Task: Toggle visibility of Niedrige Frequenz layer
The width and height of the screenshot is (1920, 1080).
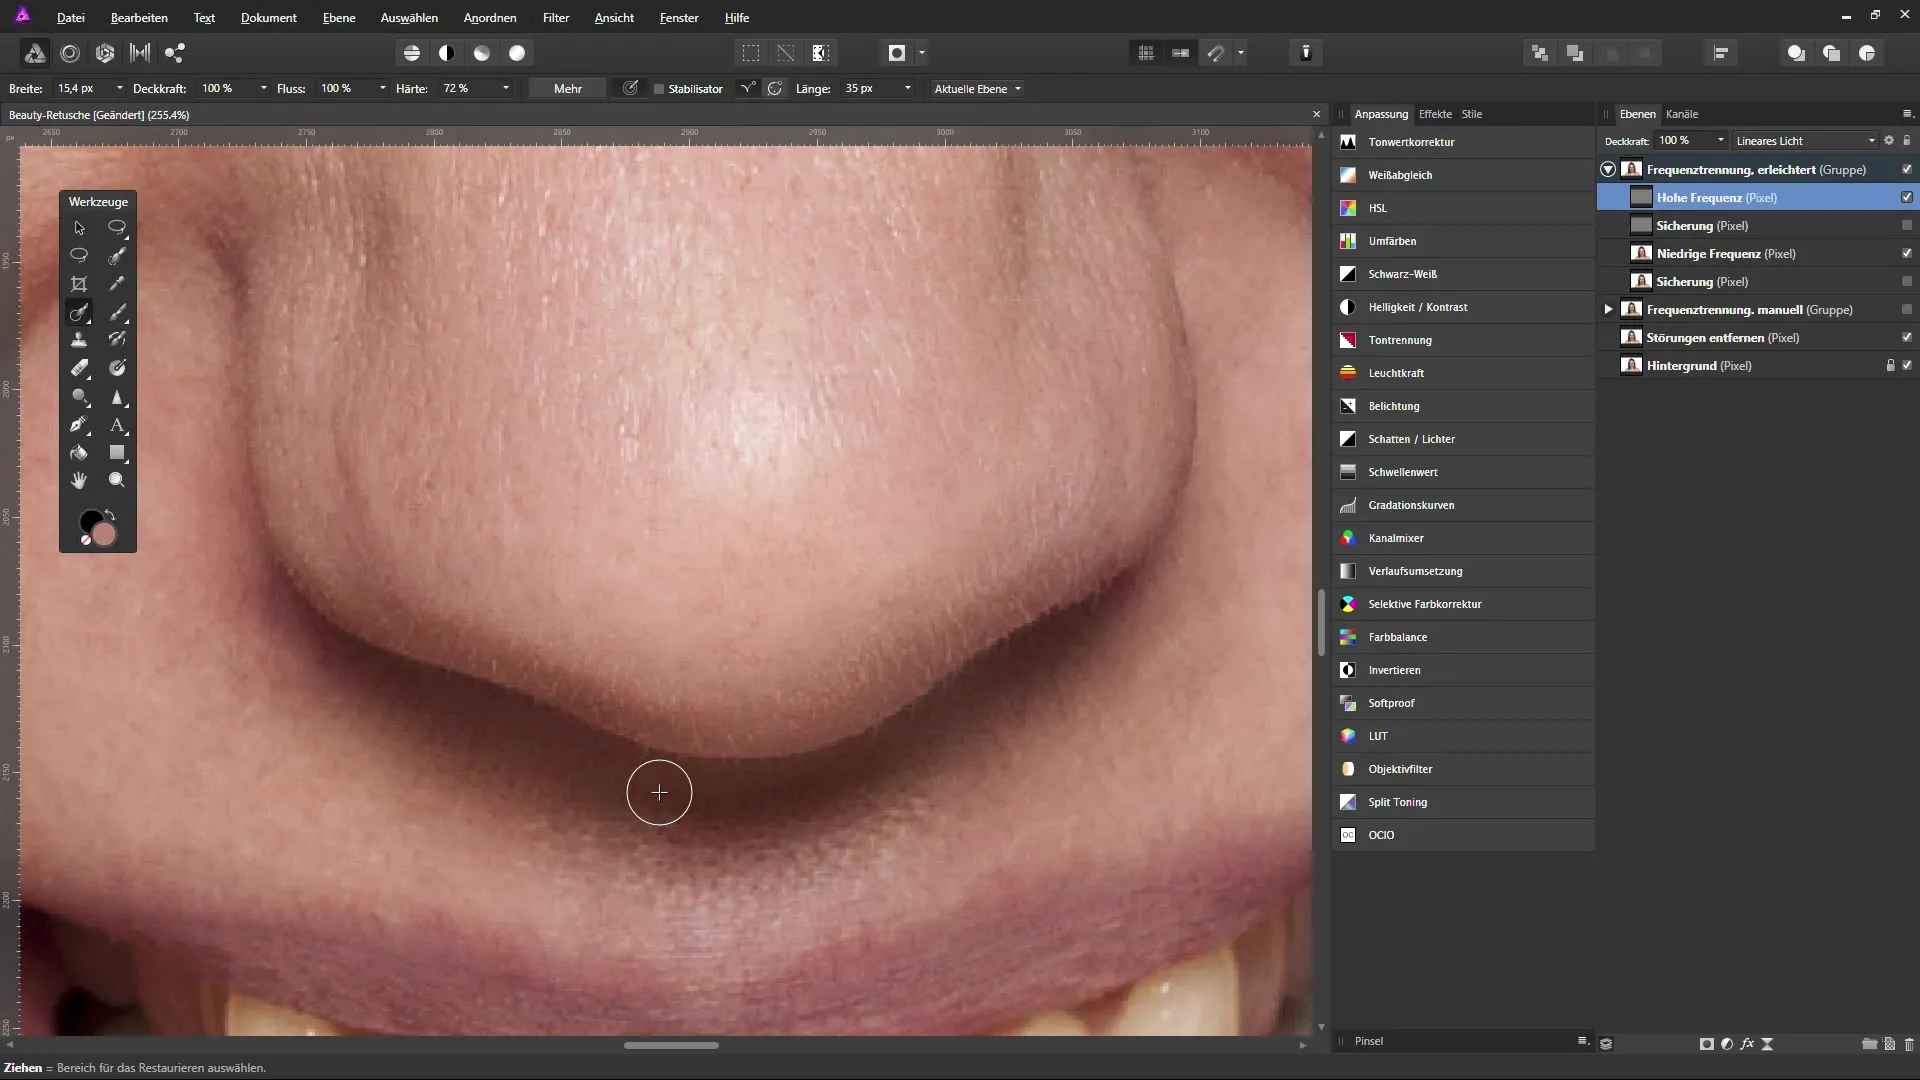Action: tap(1907, 254)
